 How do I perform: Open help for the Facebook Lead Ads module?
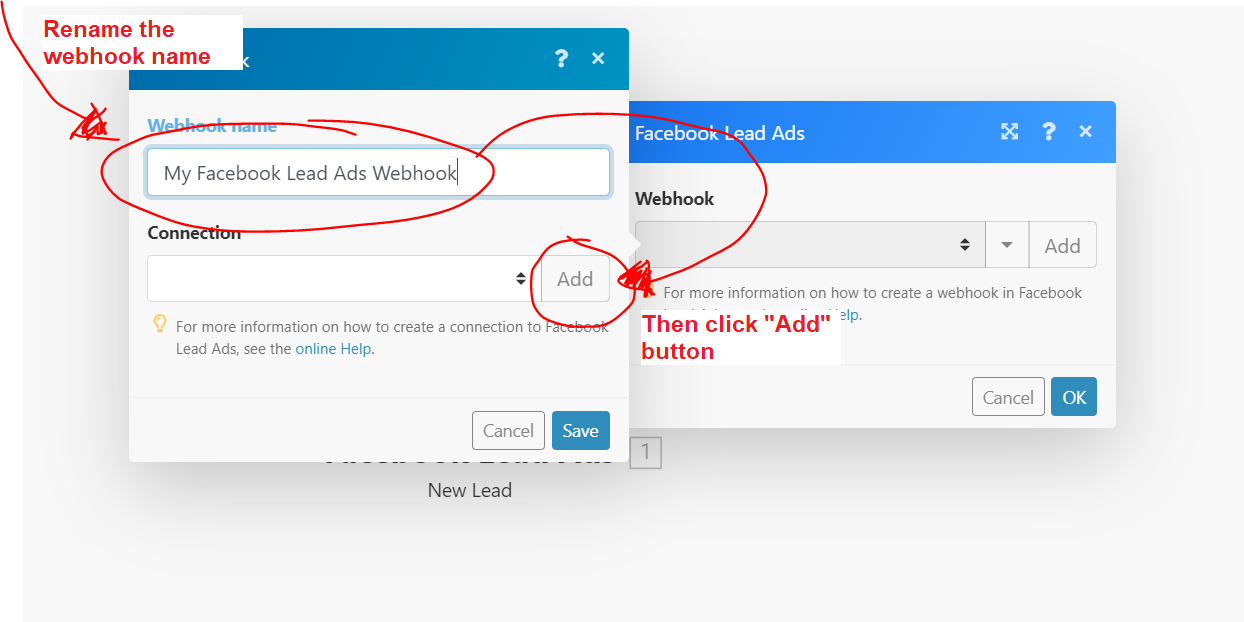pos(1048,132)
